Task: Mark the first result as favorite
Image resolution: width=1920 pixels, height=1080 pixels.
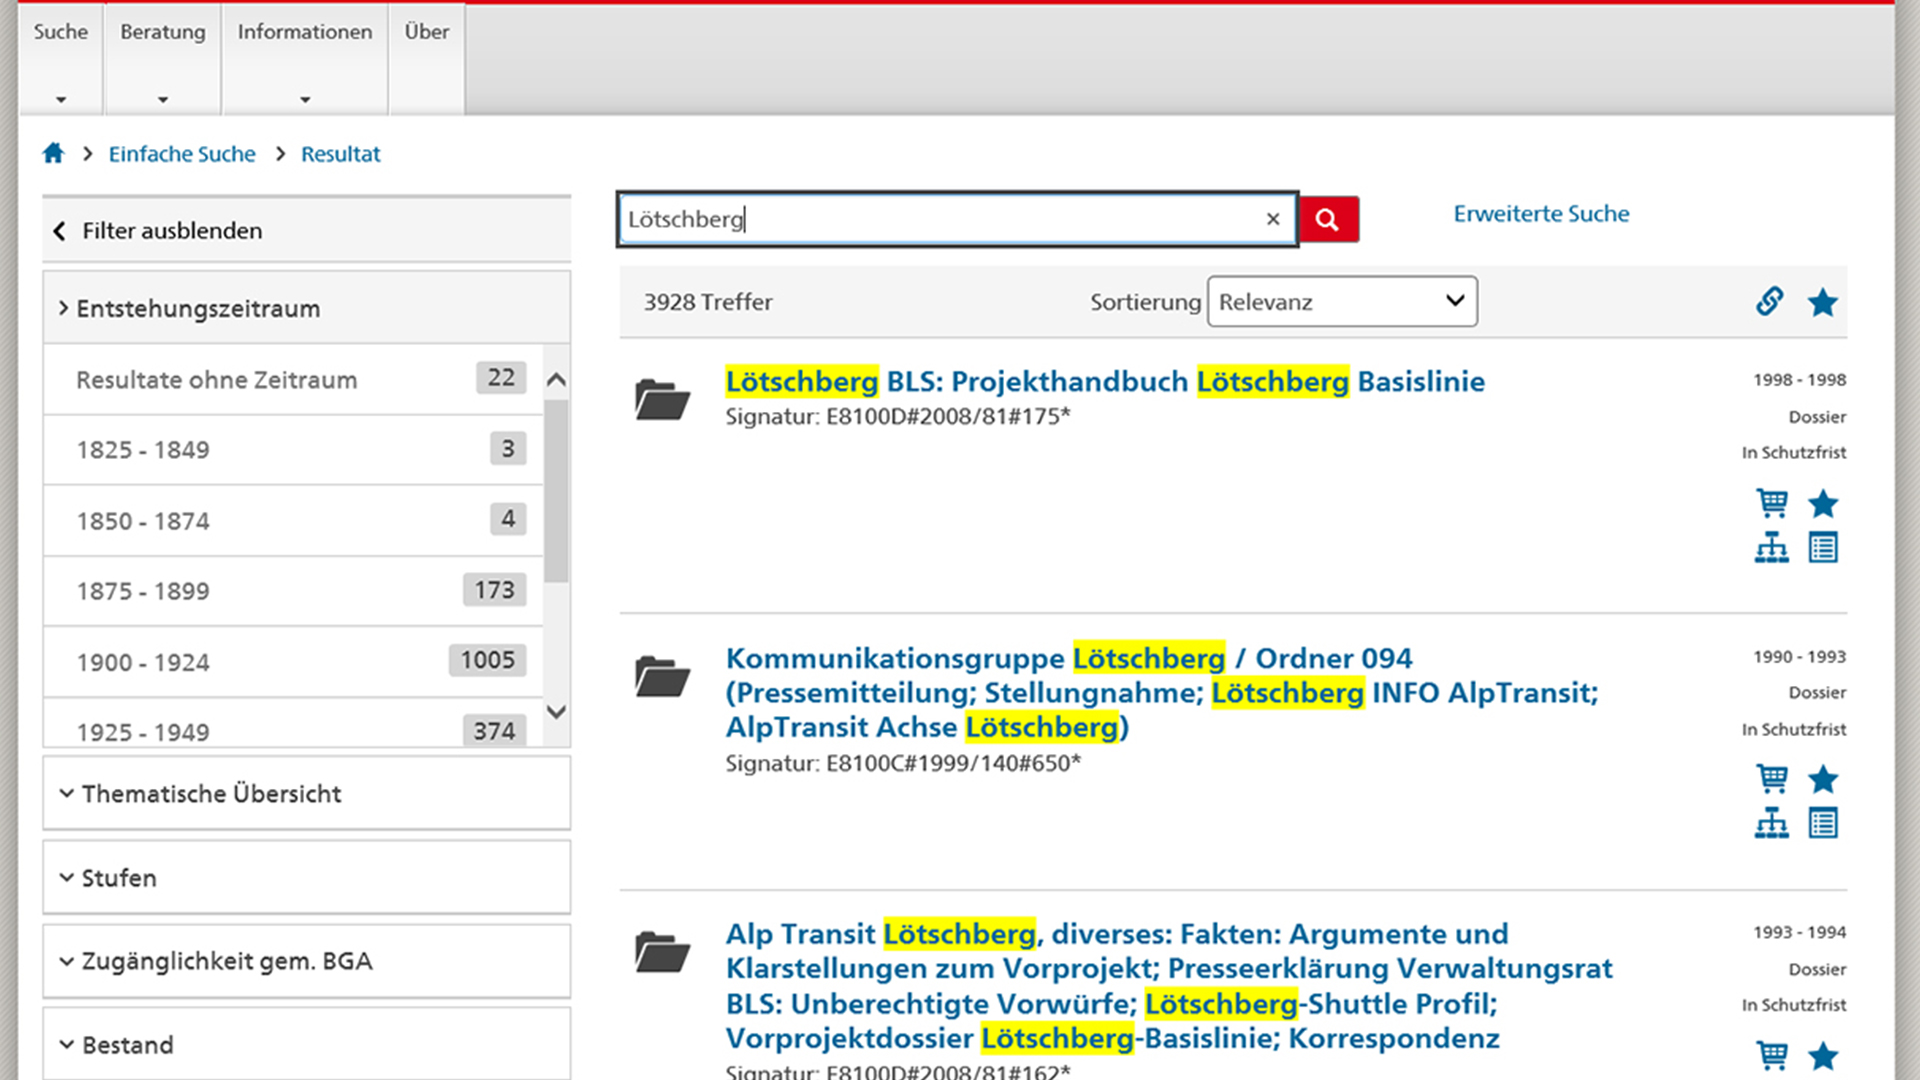Action: point(1823,504)
